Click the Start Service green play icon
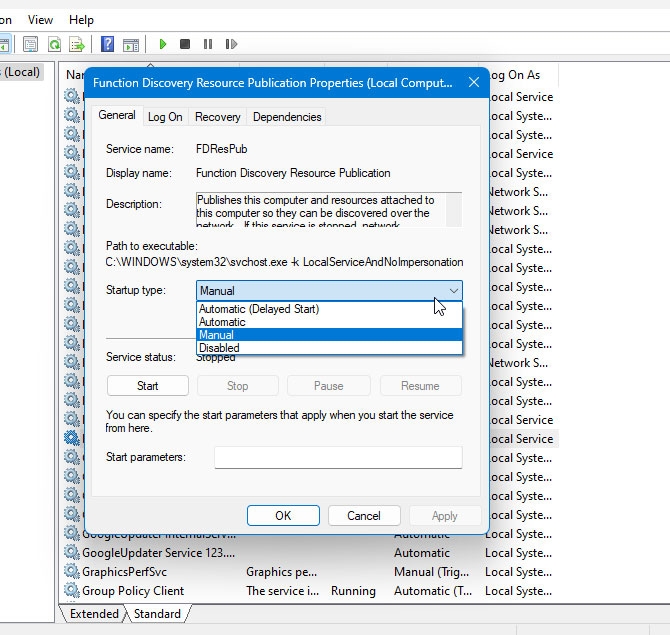The height and width of the screenshot is (635, 670). [162, 44]
